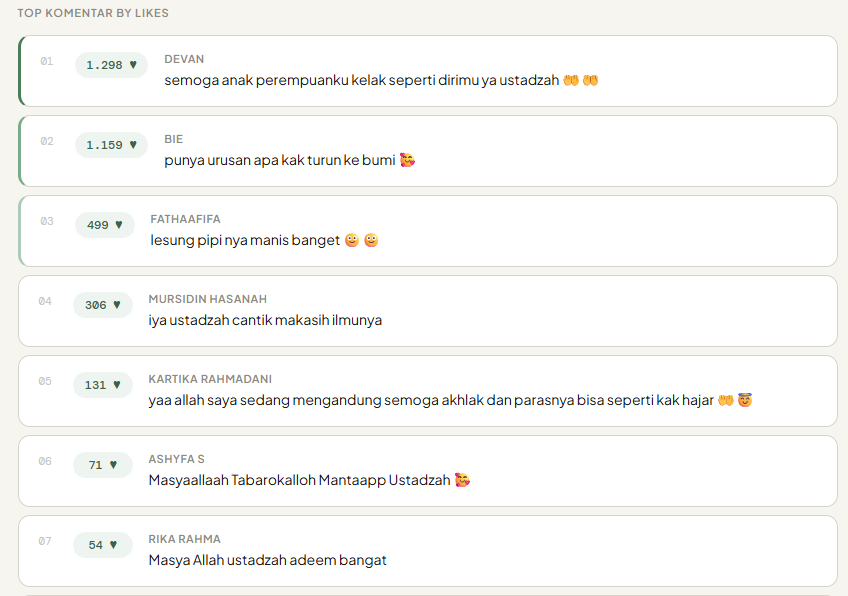Select the username FATHAAFIFA

pyautogui.click(x=186, y=219)
